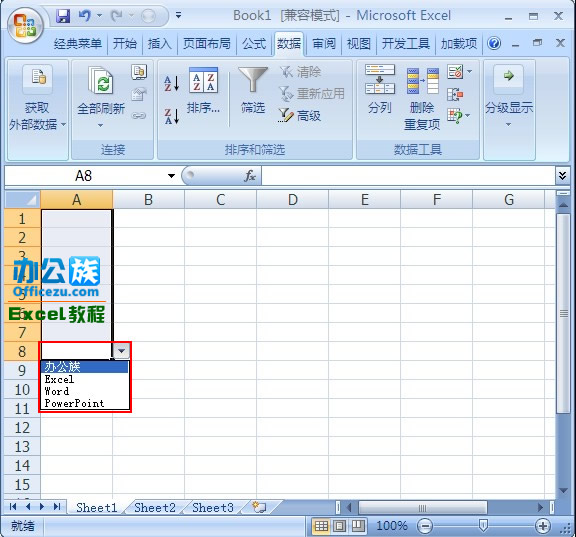576x537 pixels.
Task: Insert a new worksheet tab
Action: [x=259, y=507]
